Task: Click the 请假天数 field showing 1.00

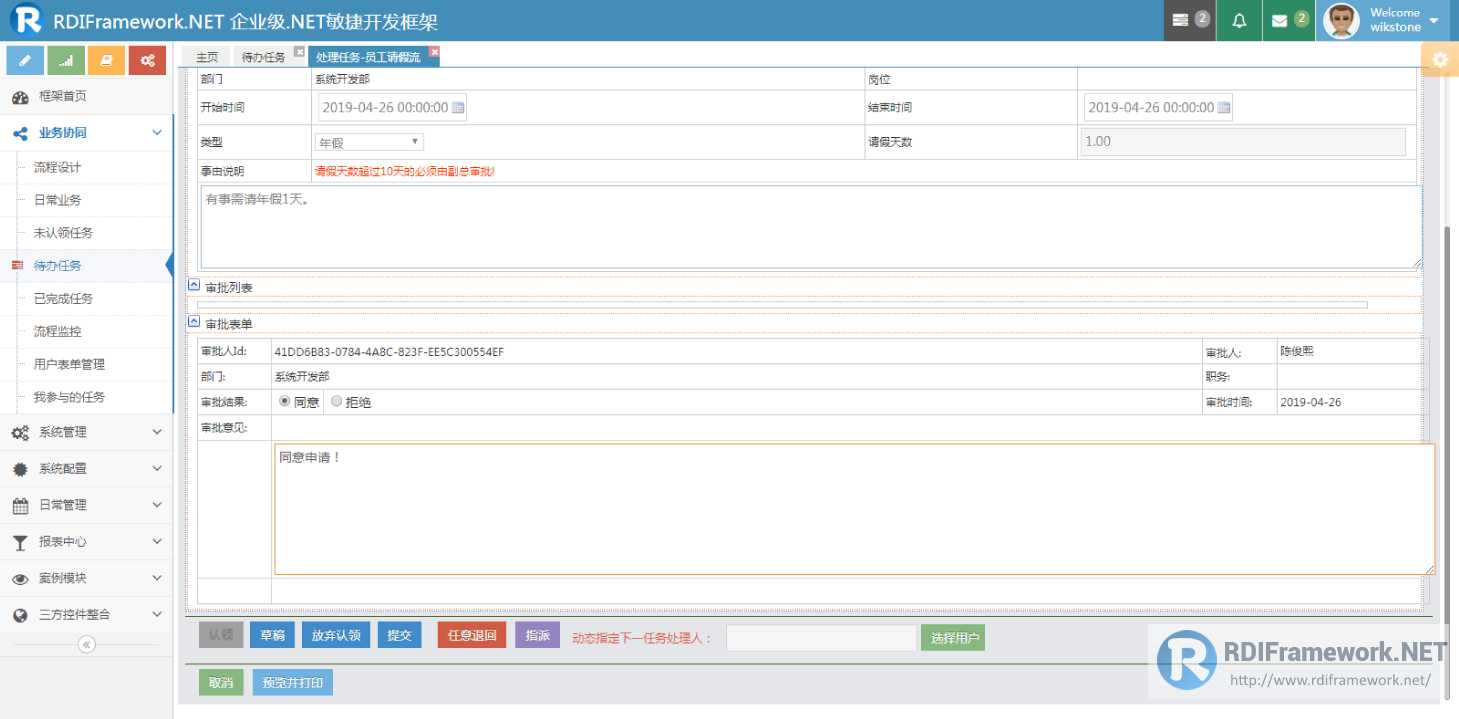Action: (x=1243, y=141)
